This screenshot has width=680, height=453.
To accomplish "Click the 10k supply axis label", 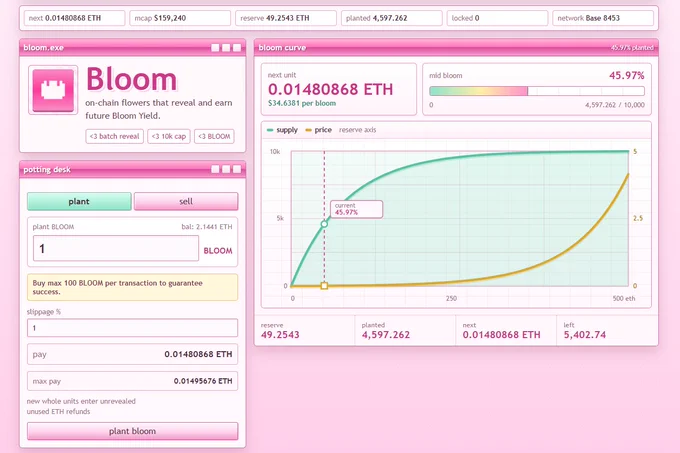I will 275,152.
